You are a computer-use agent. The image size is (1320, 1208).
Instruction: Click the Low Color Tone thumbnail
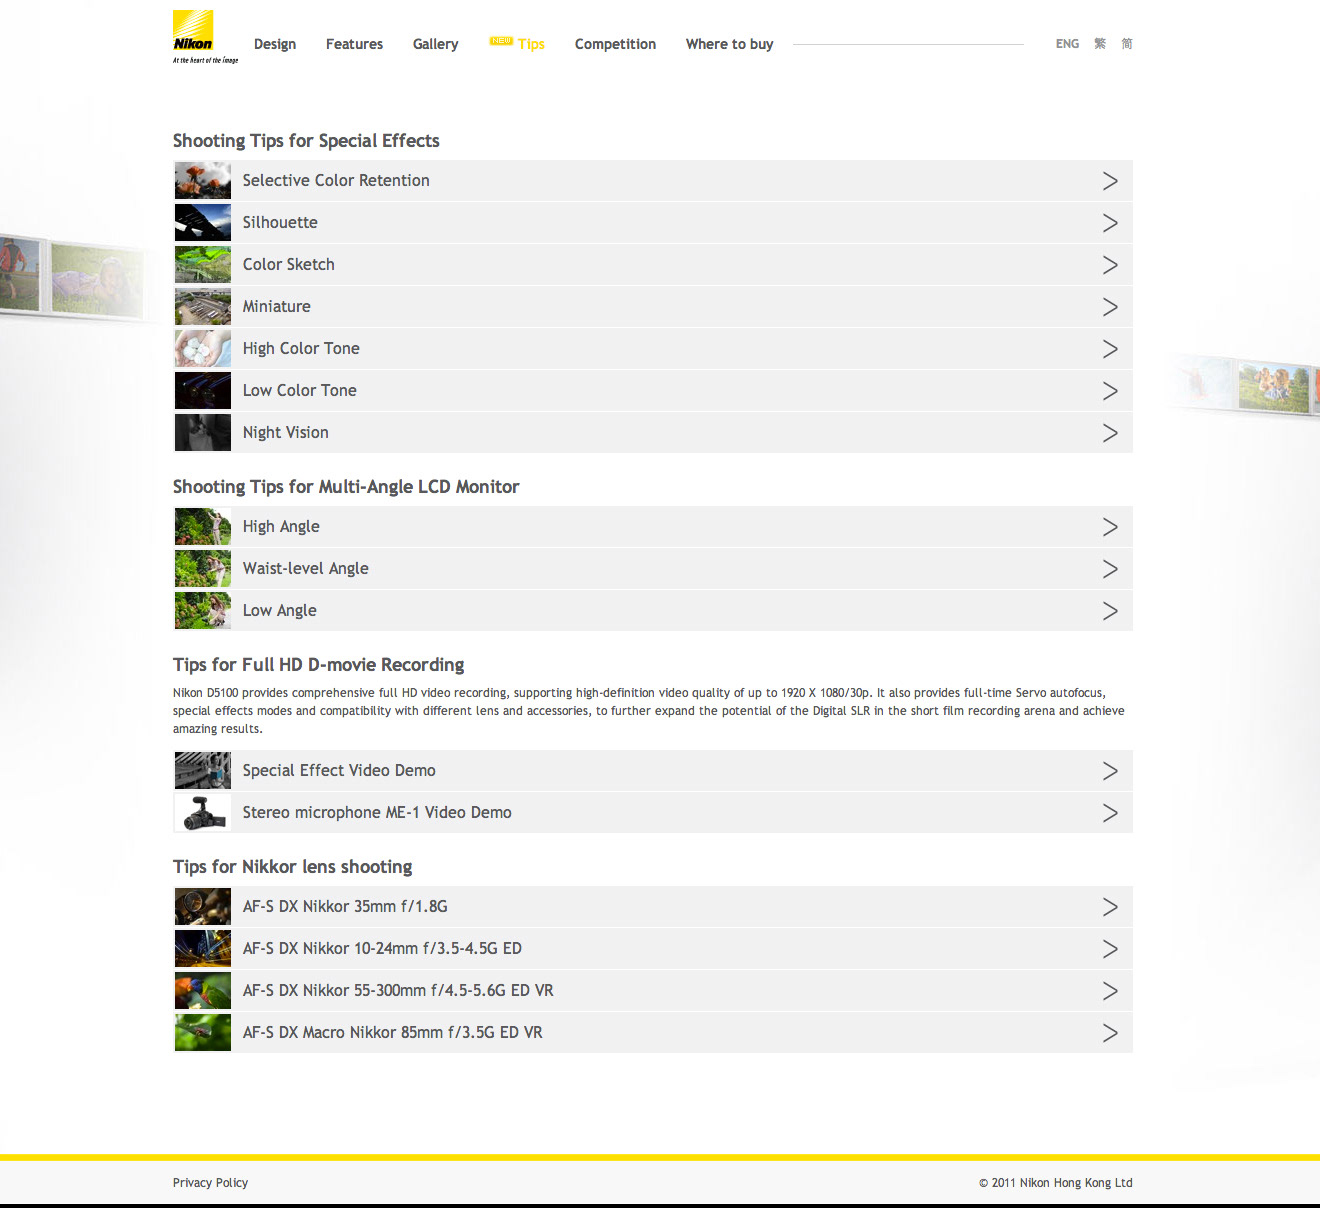203,391
